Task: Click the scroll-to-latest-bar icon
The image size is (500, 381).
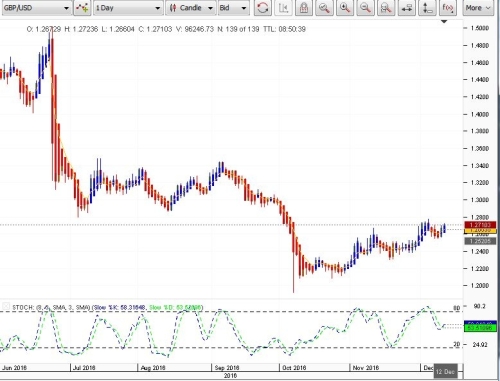Action: pyautogui.click(x=283, y=8)
